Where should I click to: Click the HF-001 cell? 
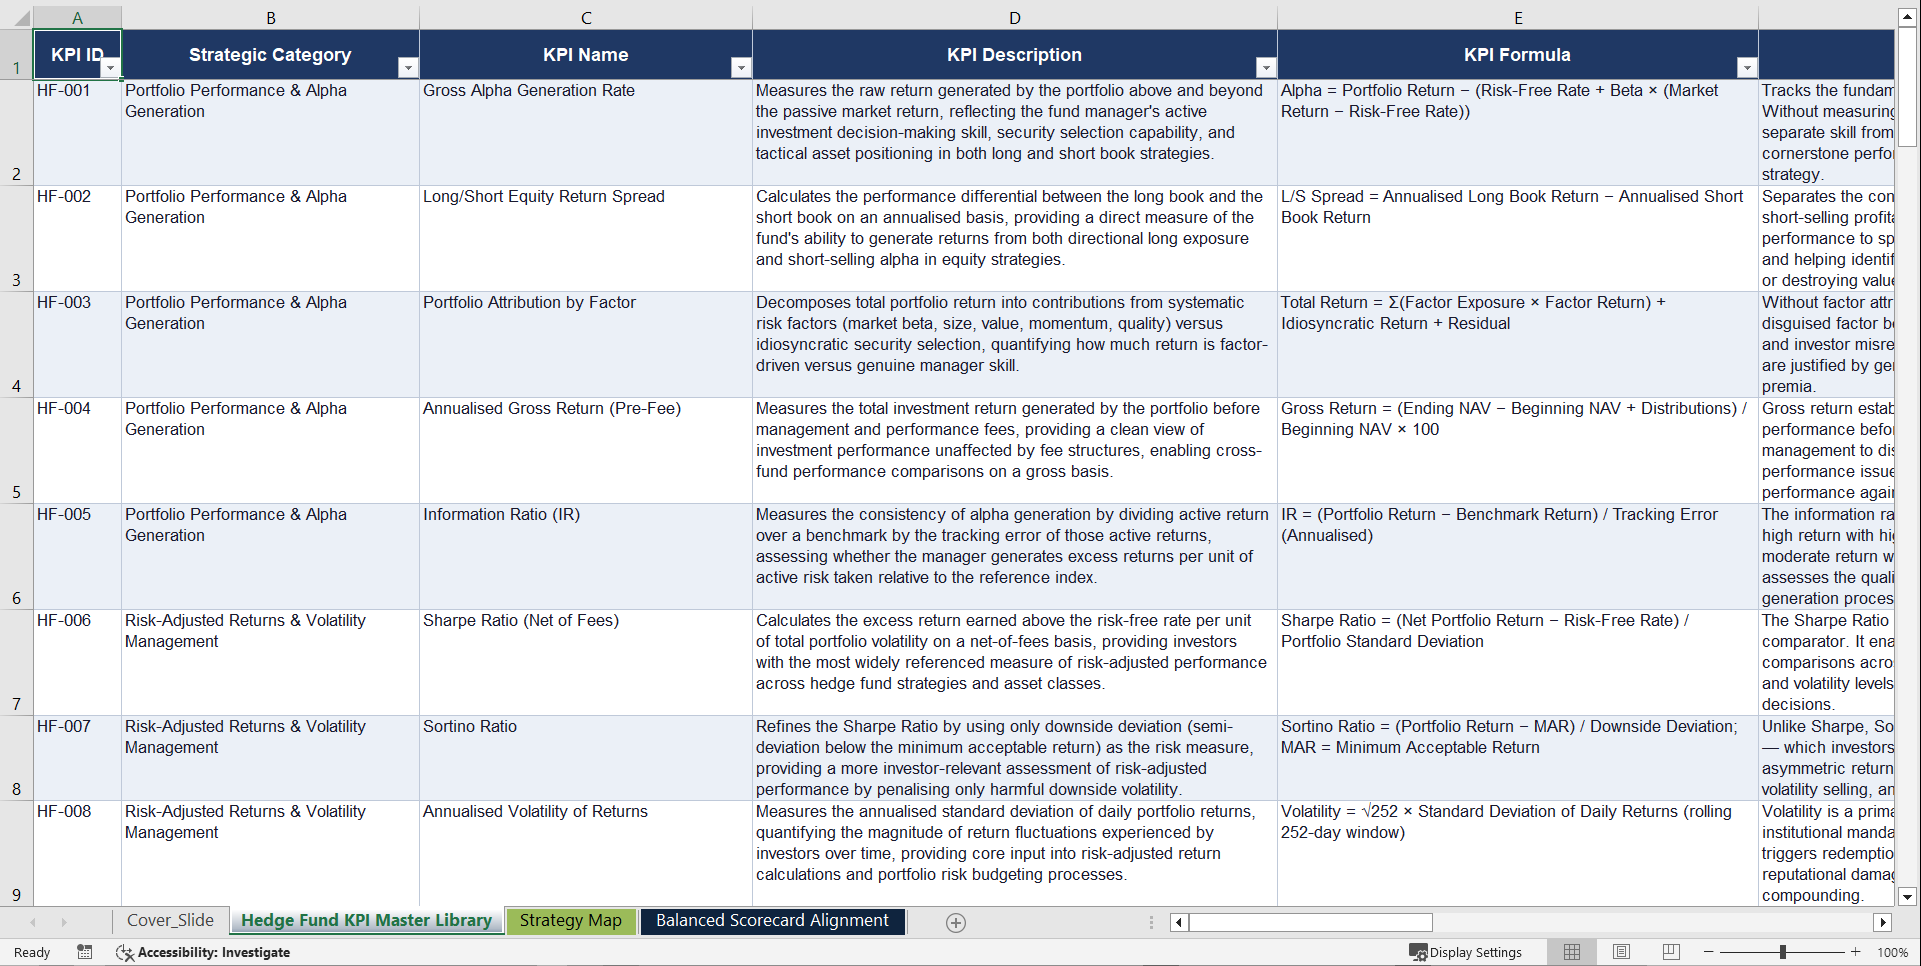77,132
